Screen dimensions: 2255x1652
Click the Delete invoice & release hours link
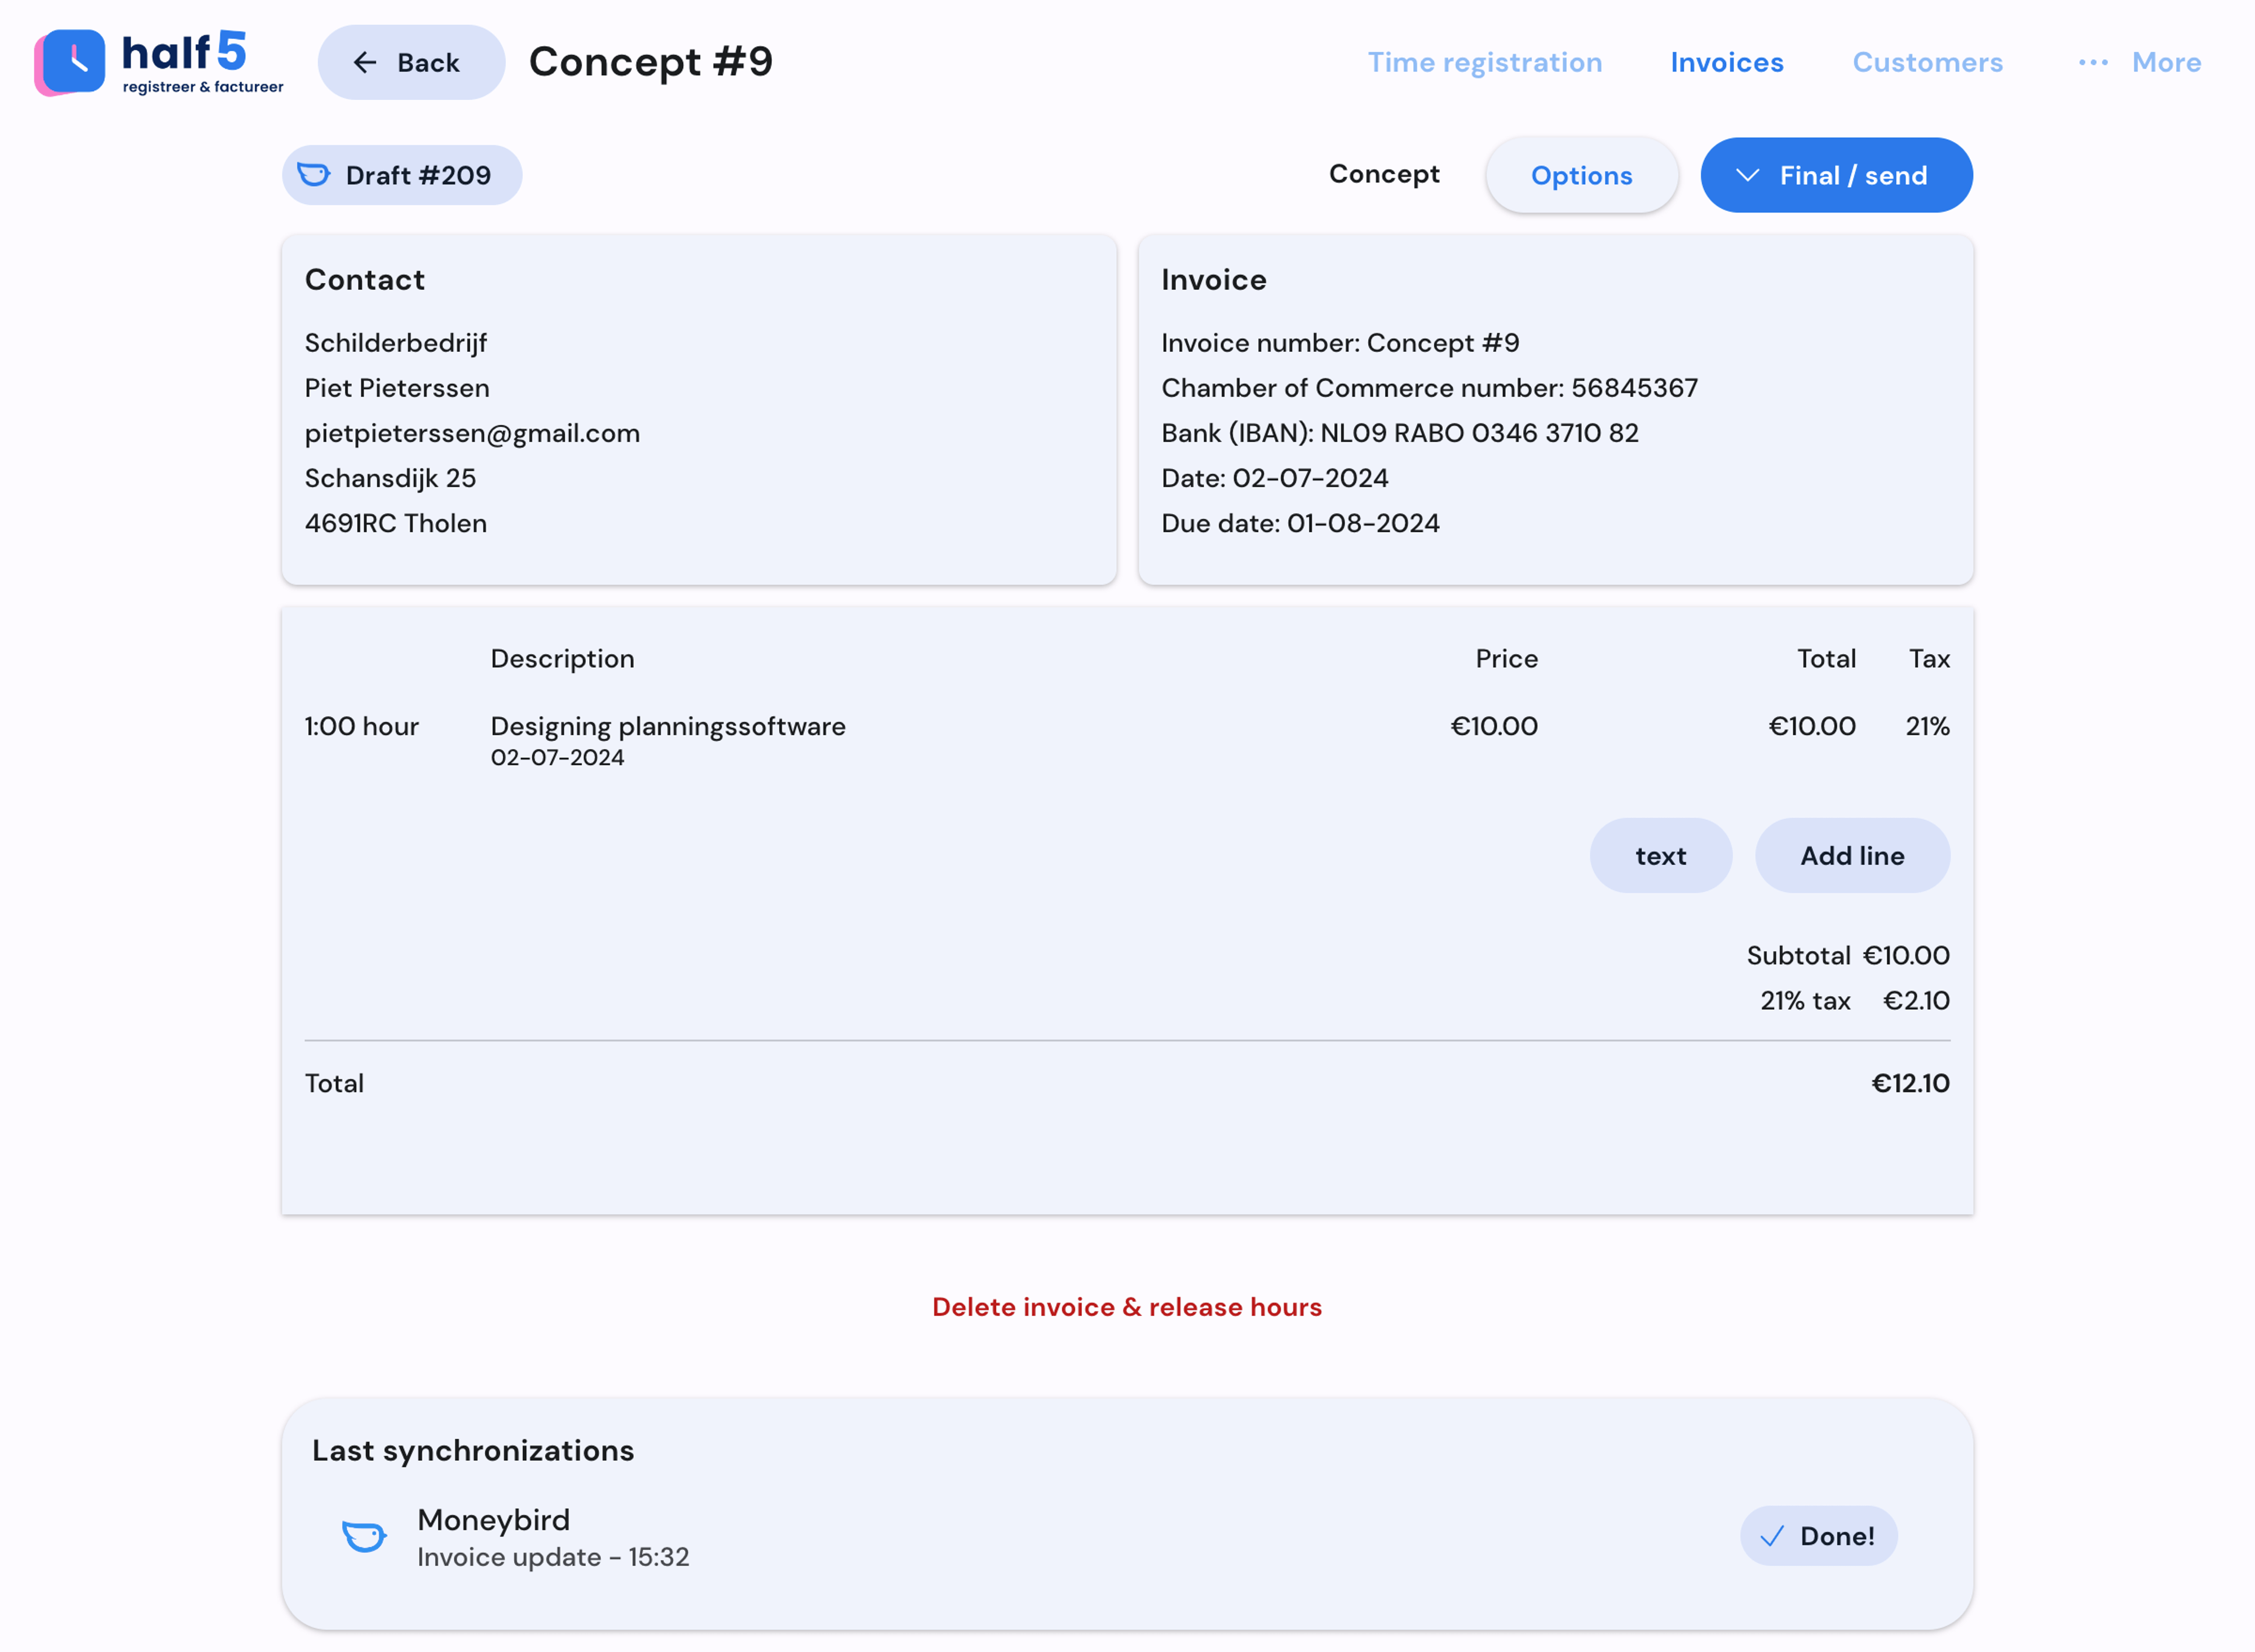pos(1127,1305)
